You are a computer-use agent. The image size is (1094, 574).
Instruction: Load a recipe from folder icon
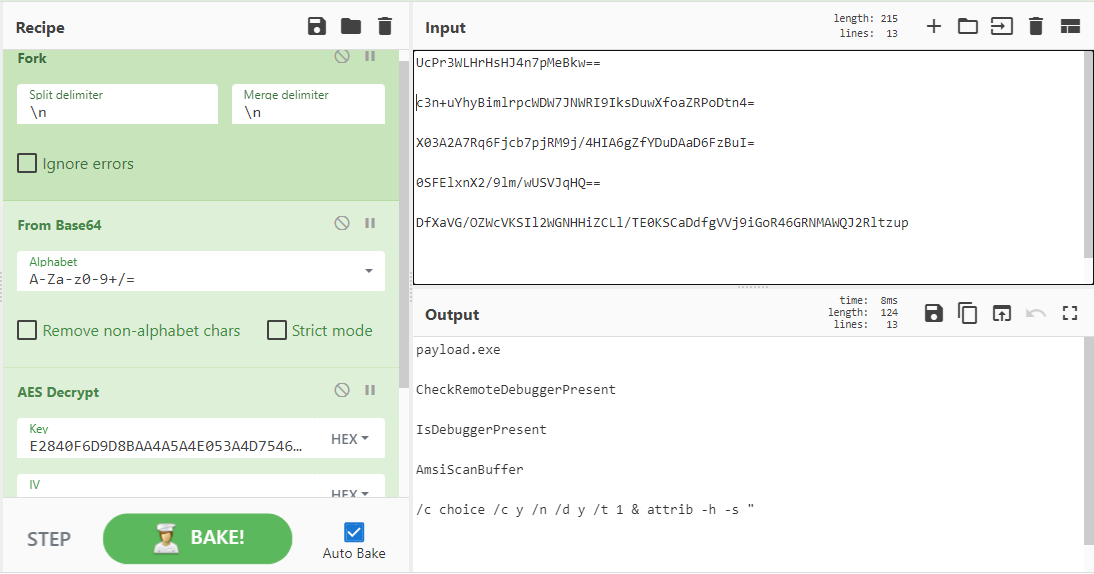click(x=351, y=27)
